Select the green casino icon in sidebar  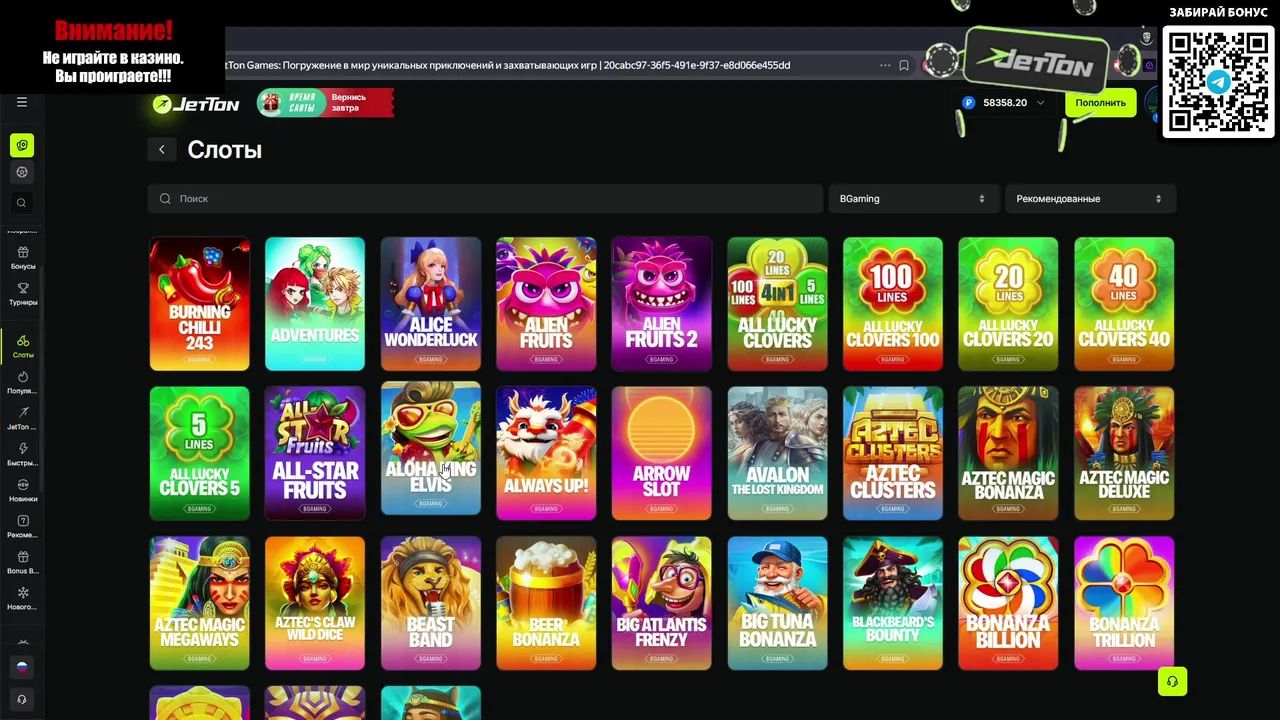click(22, 146)
